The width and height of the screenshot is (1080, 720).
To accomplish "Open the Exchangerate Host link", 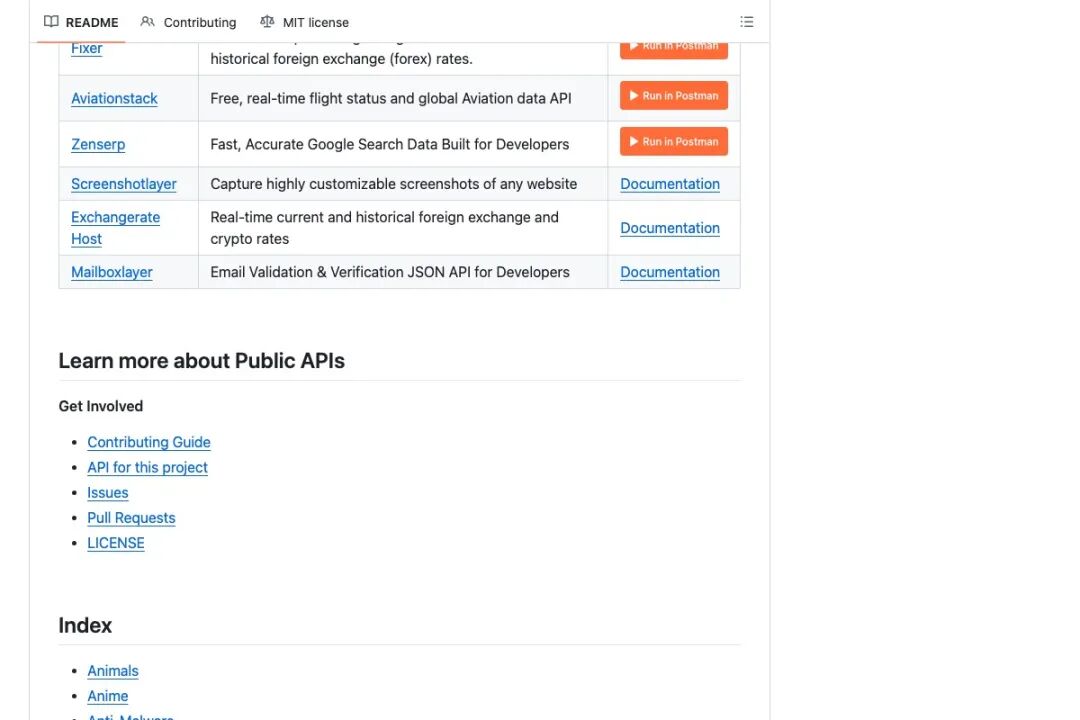I will [x=116, y=228].
